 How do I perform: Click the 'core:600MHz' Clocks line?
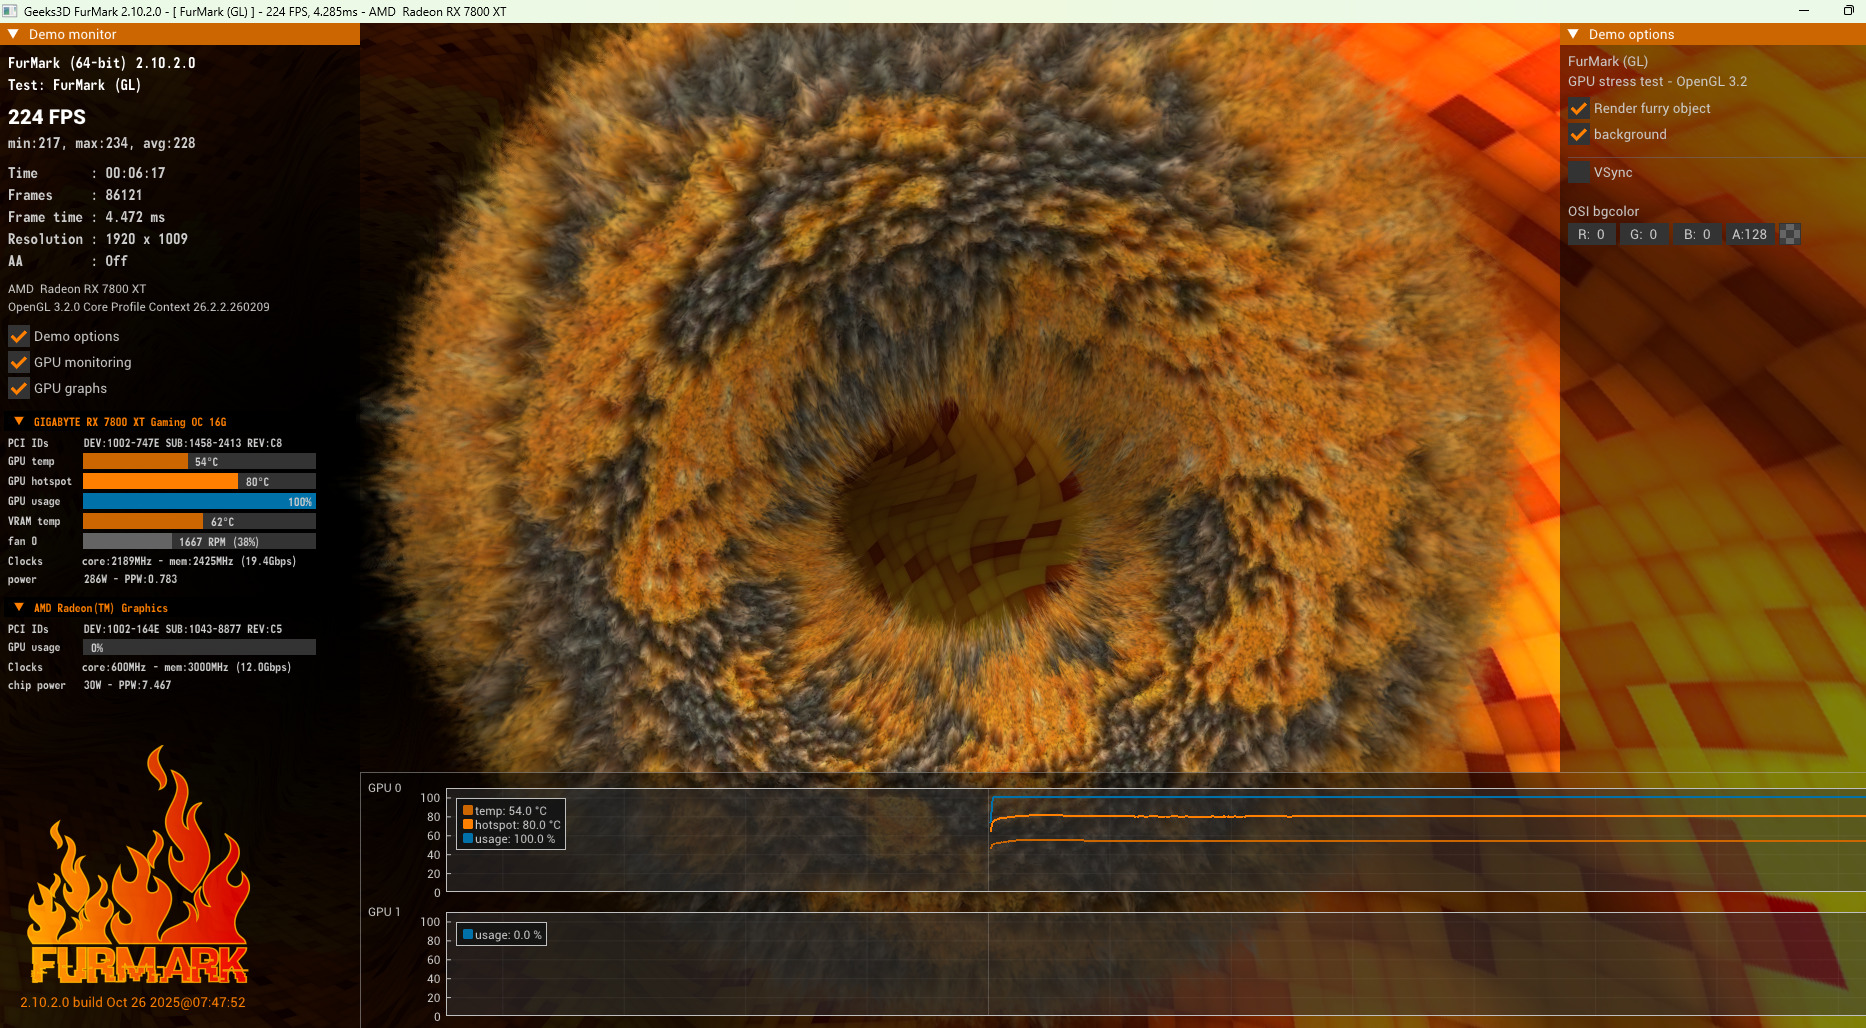tap(186, 667)
